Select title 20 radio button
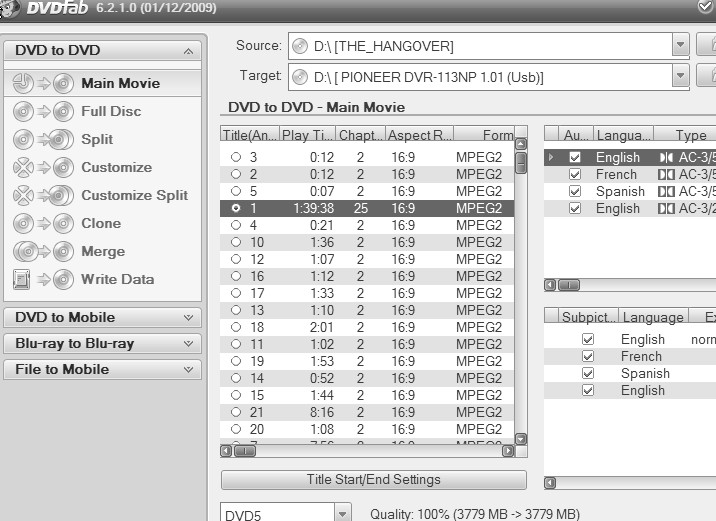 [x=236, y=429]
